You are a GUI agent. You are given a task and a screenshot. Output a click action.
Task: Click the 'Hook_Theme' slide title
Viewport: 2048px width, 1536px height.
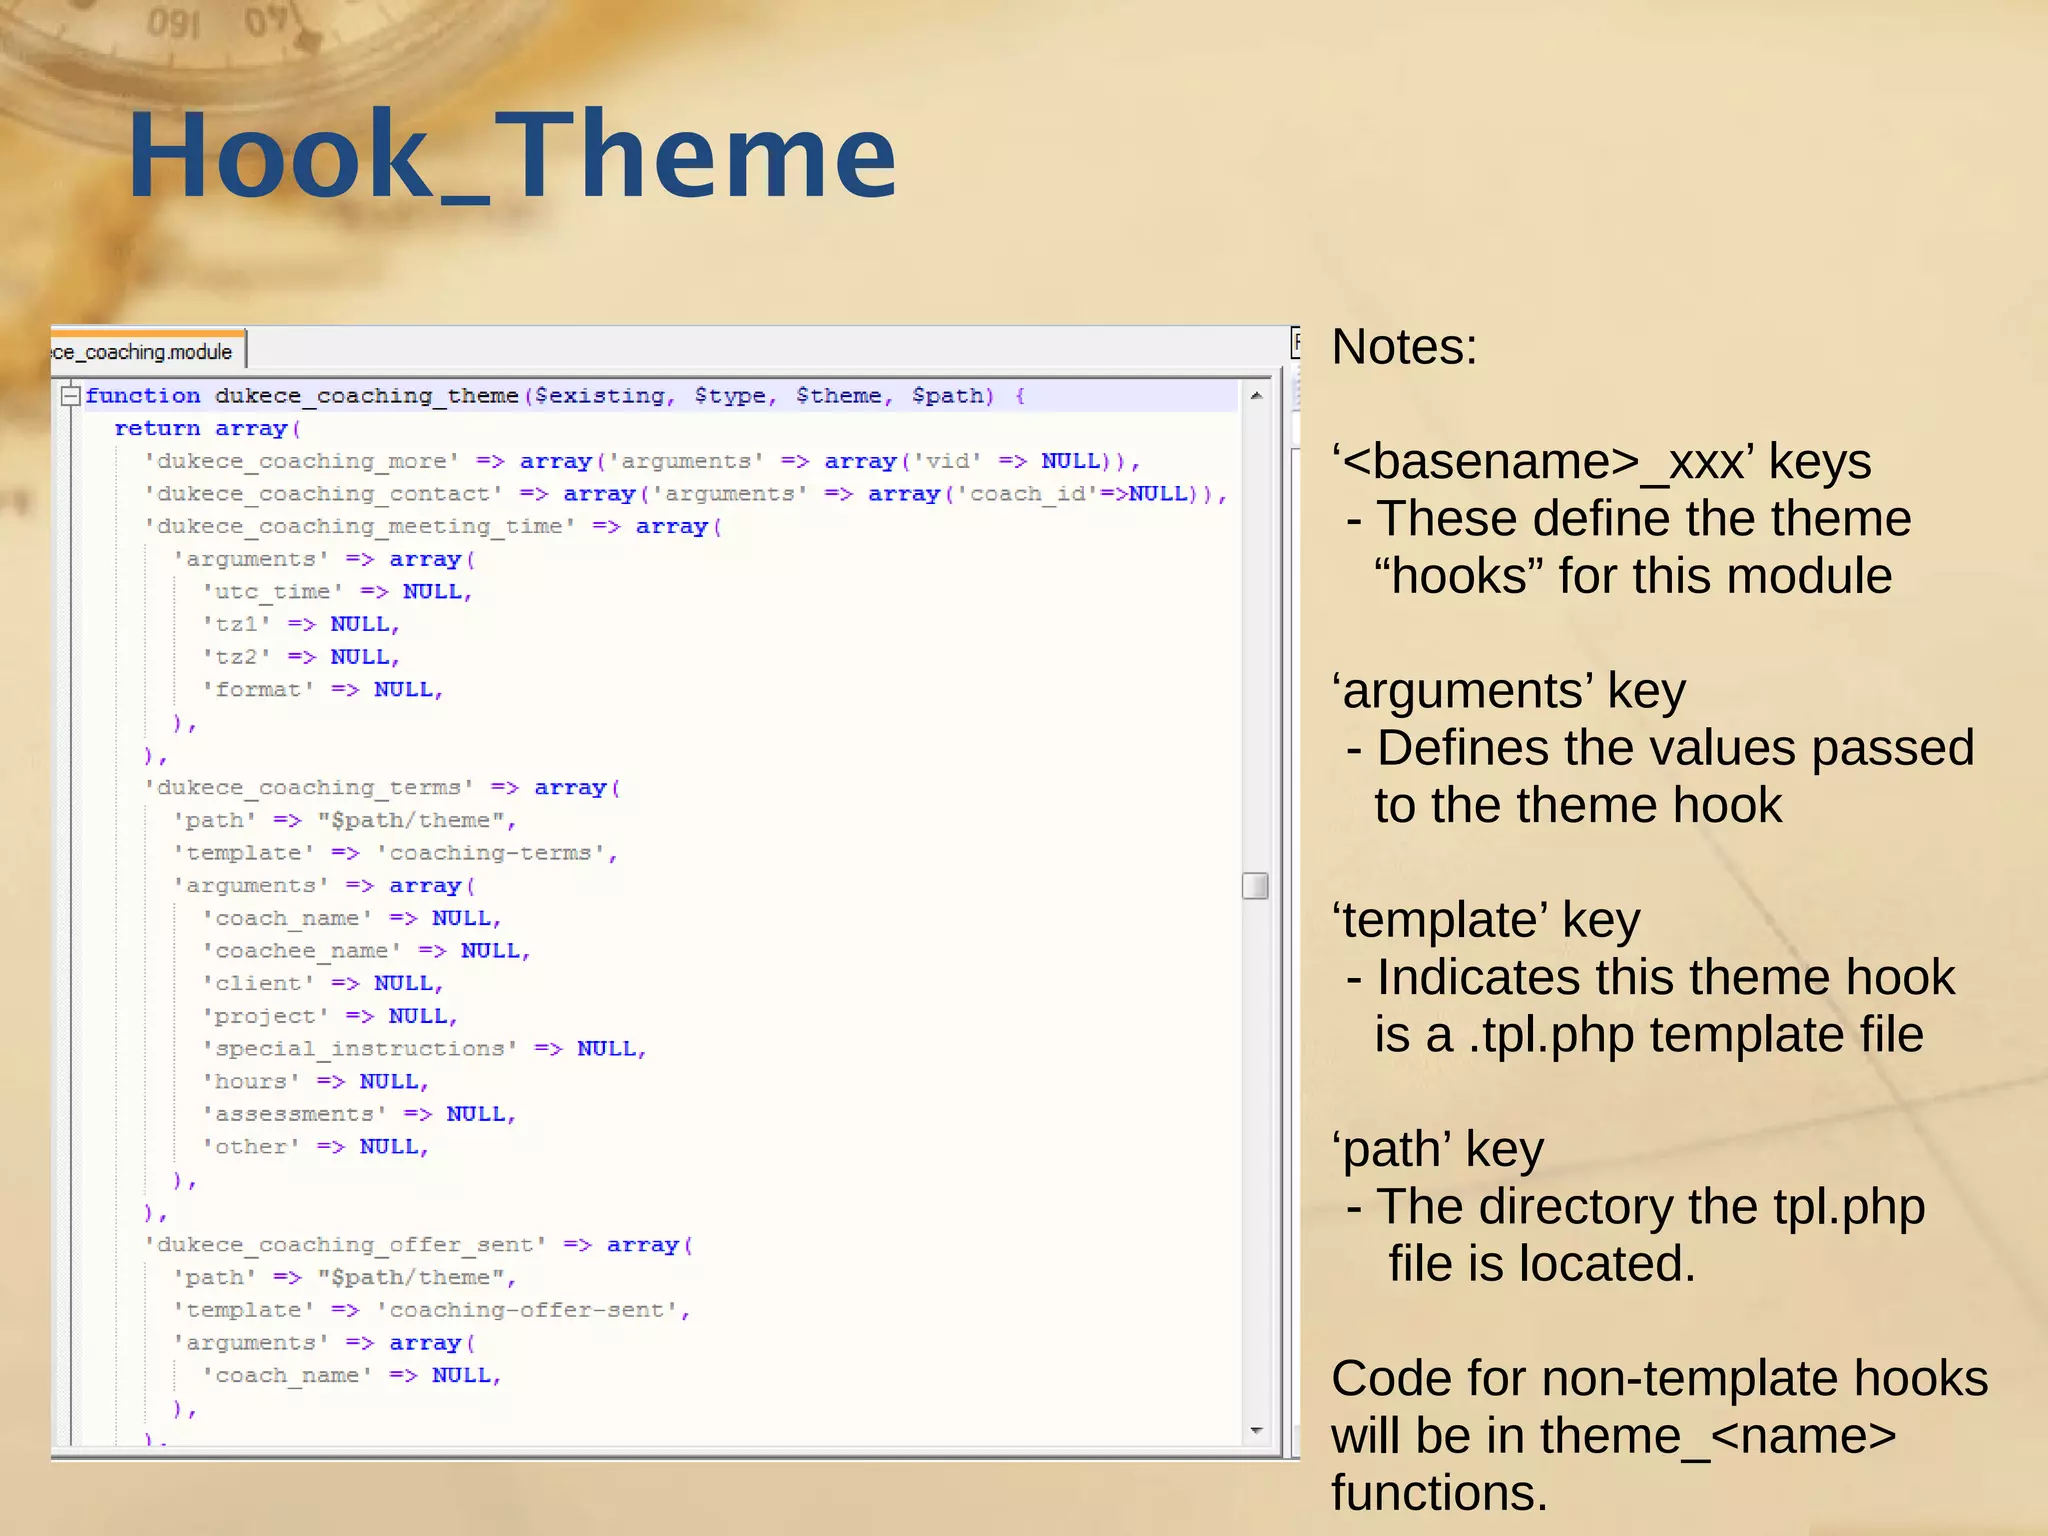512,155
